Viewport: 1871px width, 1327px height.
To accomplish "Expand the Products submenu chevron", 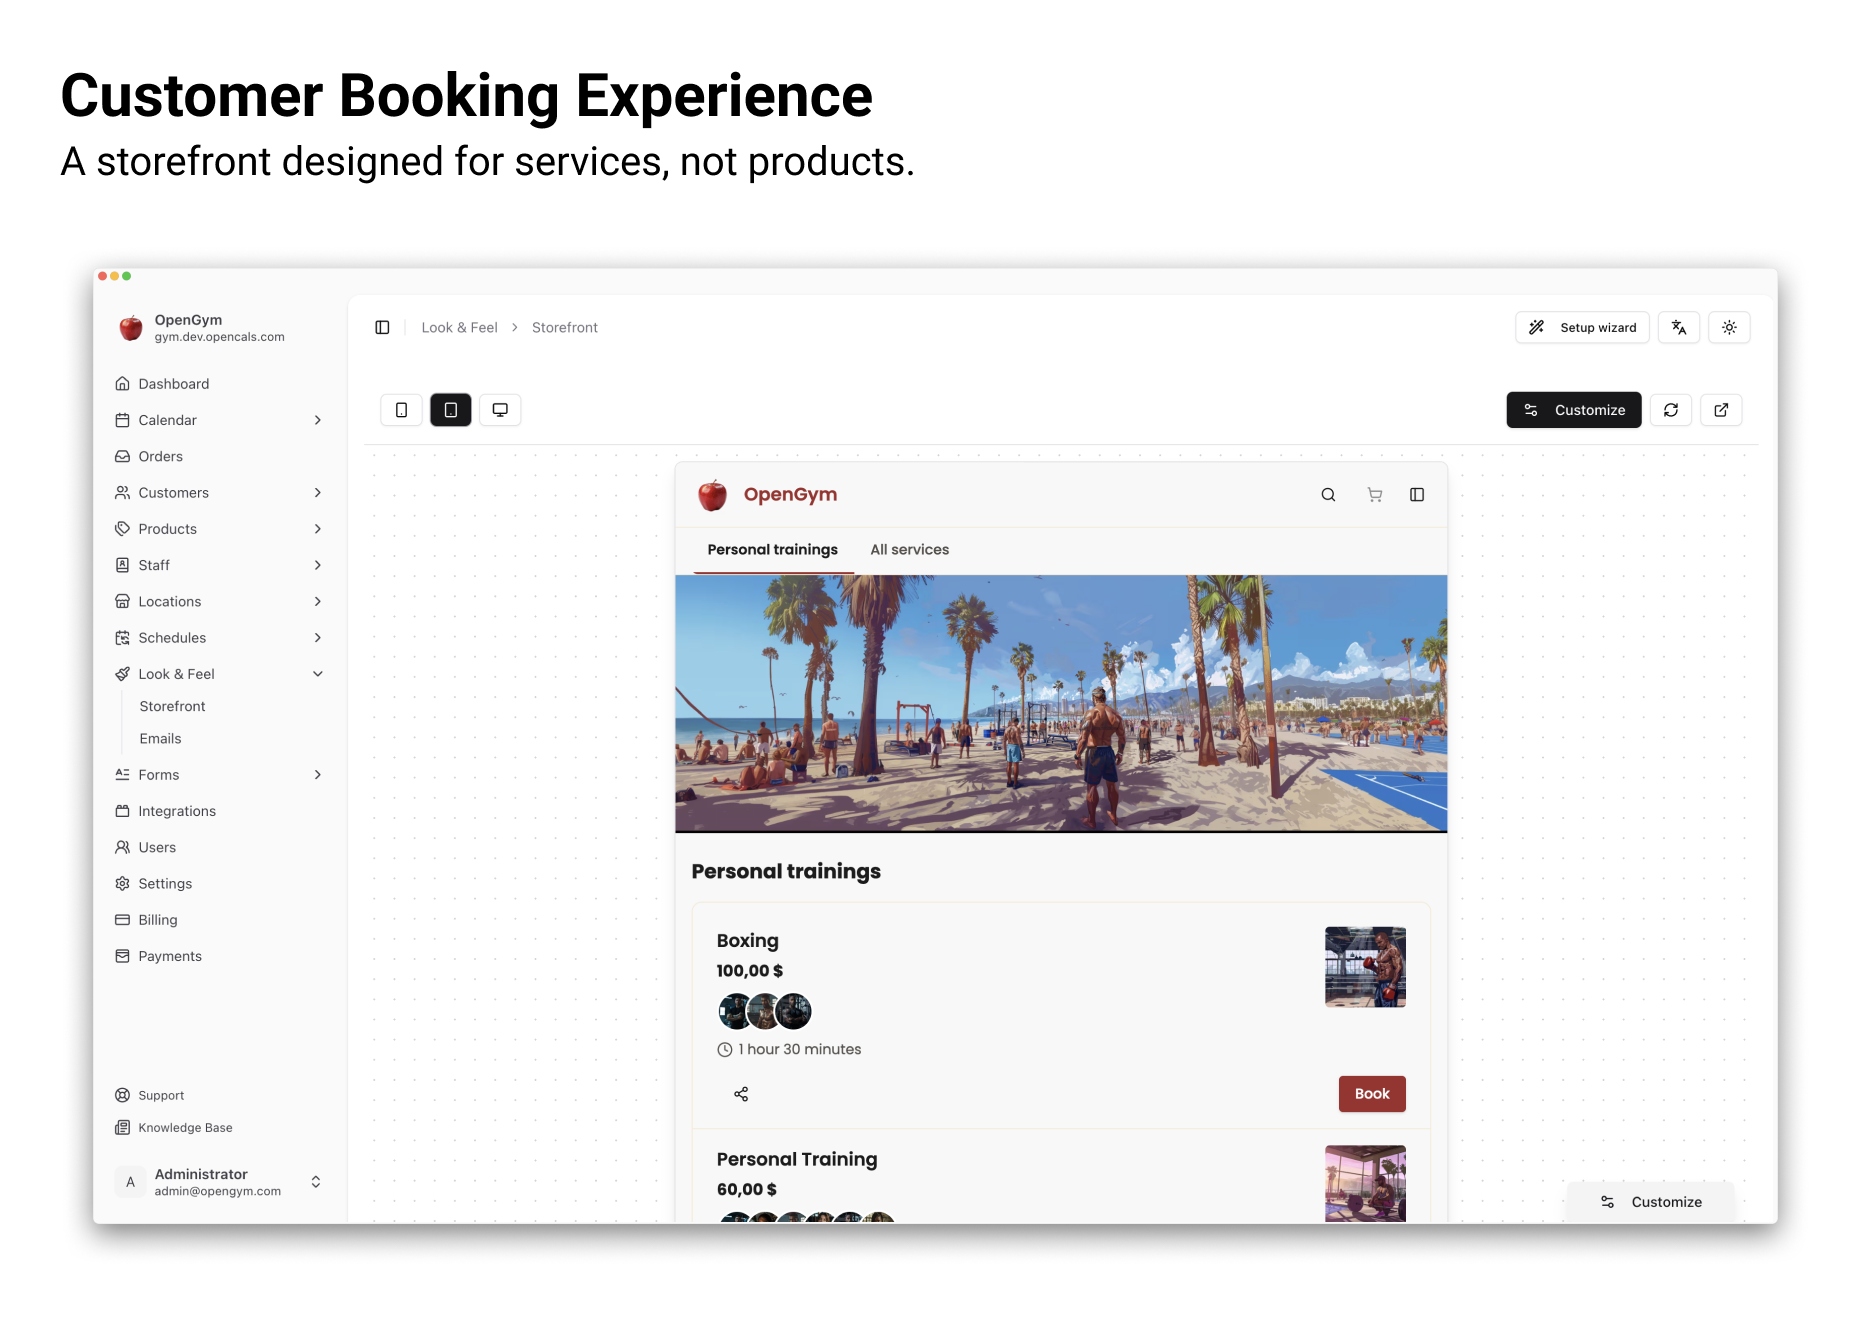I will point(318,529).
